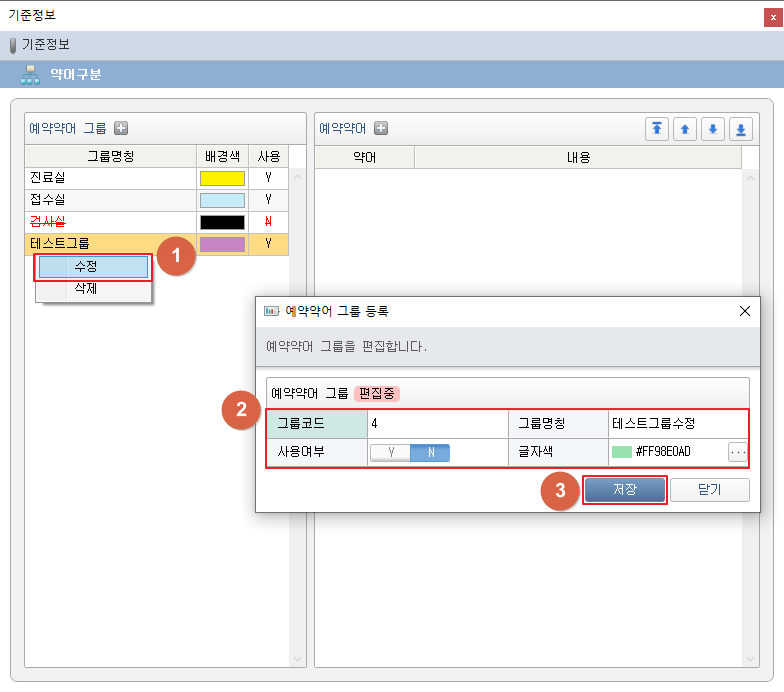Click the 저장 button
784x692 pixels.
(x=624, y=490)
